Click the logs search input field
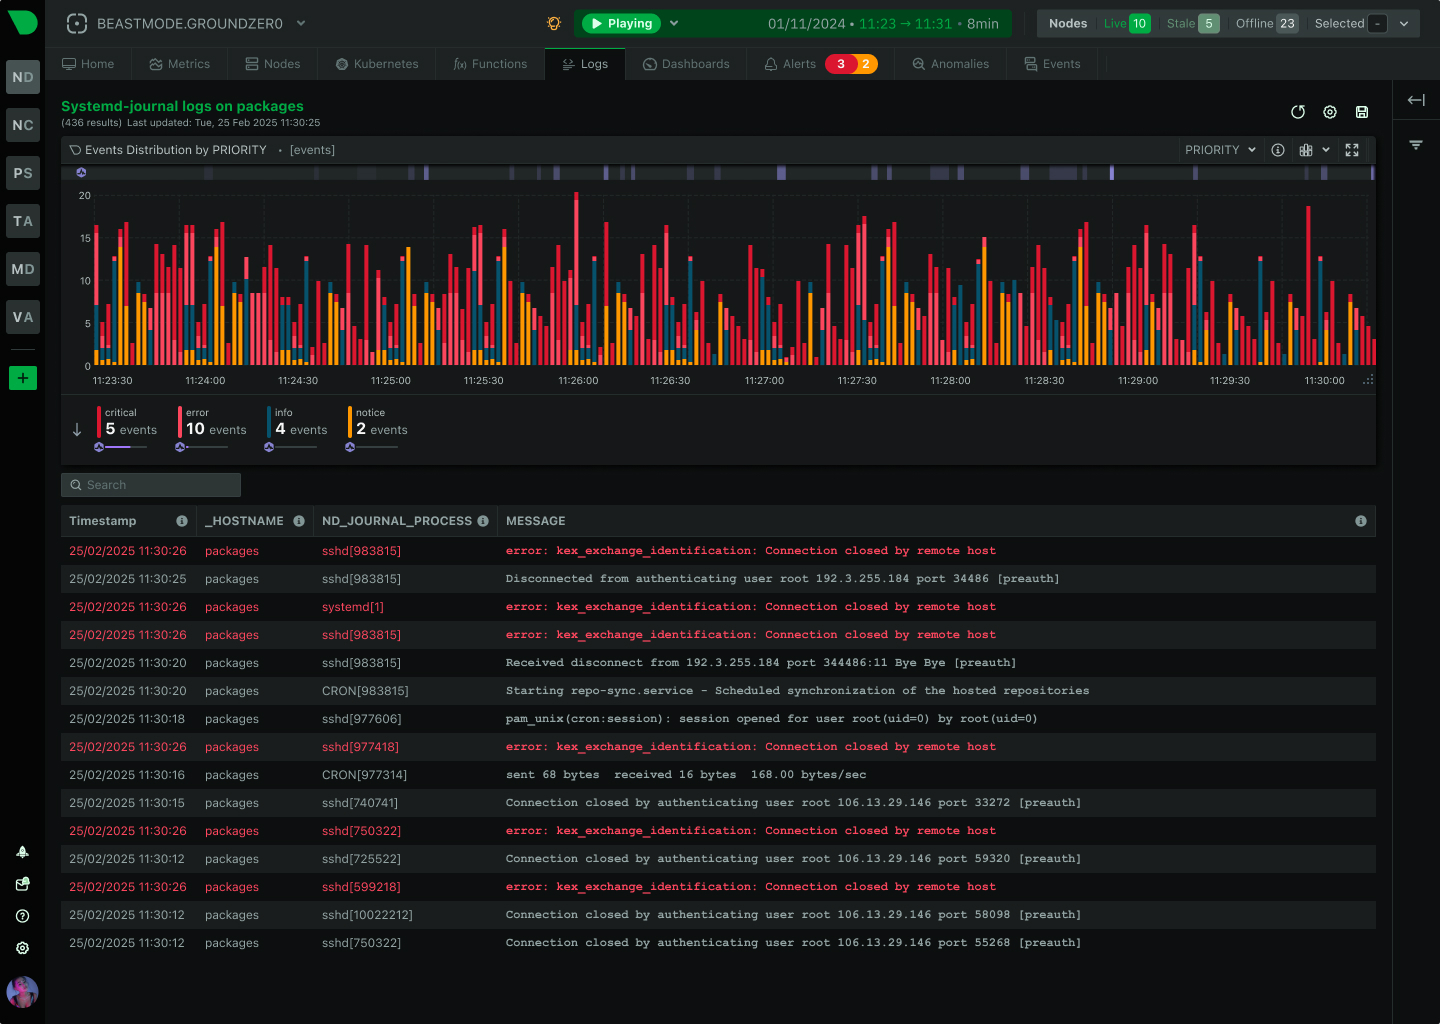Screen dimensions: 1440x1024 (x=150, y=484)
